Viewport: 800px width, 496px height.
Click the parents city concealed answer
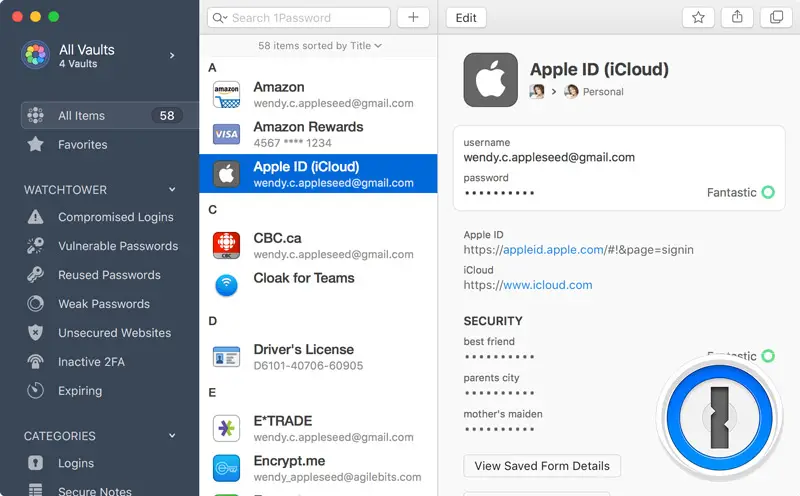click(x=499, y=392)
